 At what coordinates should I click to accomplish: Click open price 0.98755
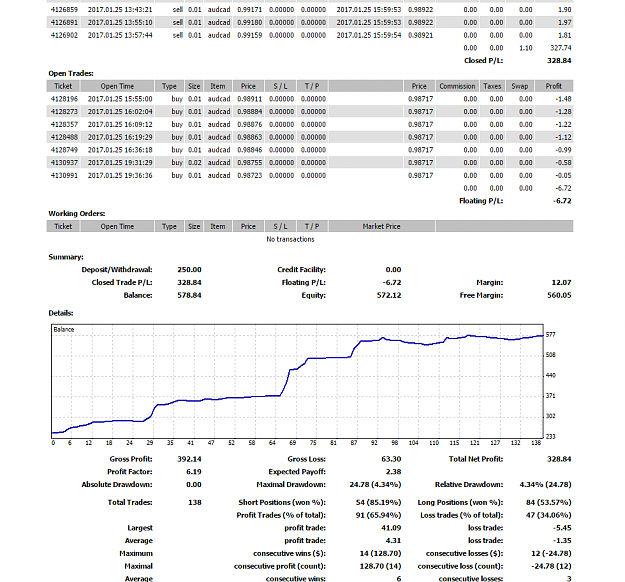(250, 163)
